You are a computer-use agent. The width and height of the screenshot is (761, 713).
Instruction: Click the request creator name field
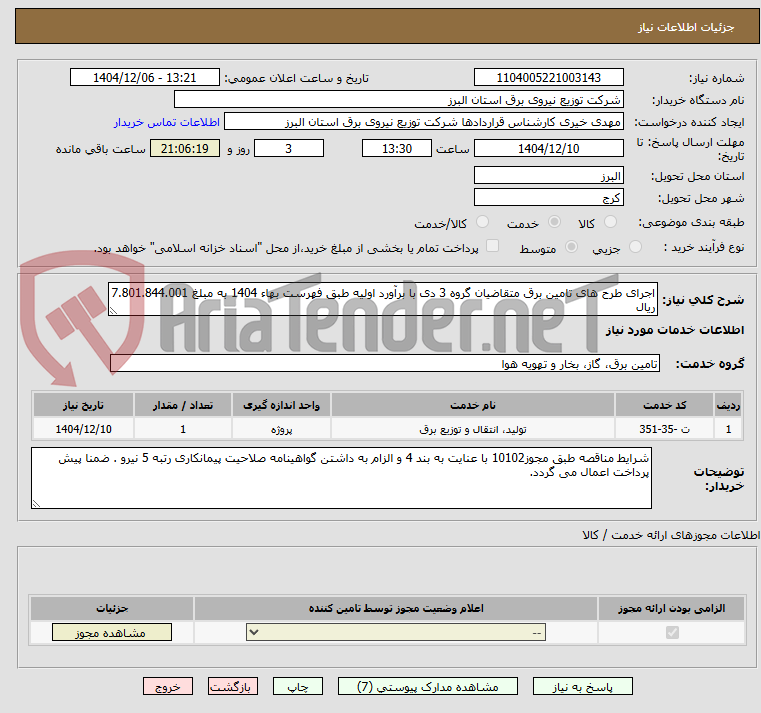click(424, 122)
